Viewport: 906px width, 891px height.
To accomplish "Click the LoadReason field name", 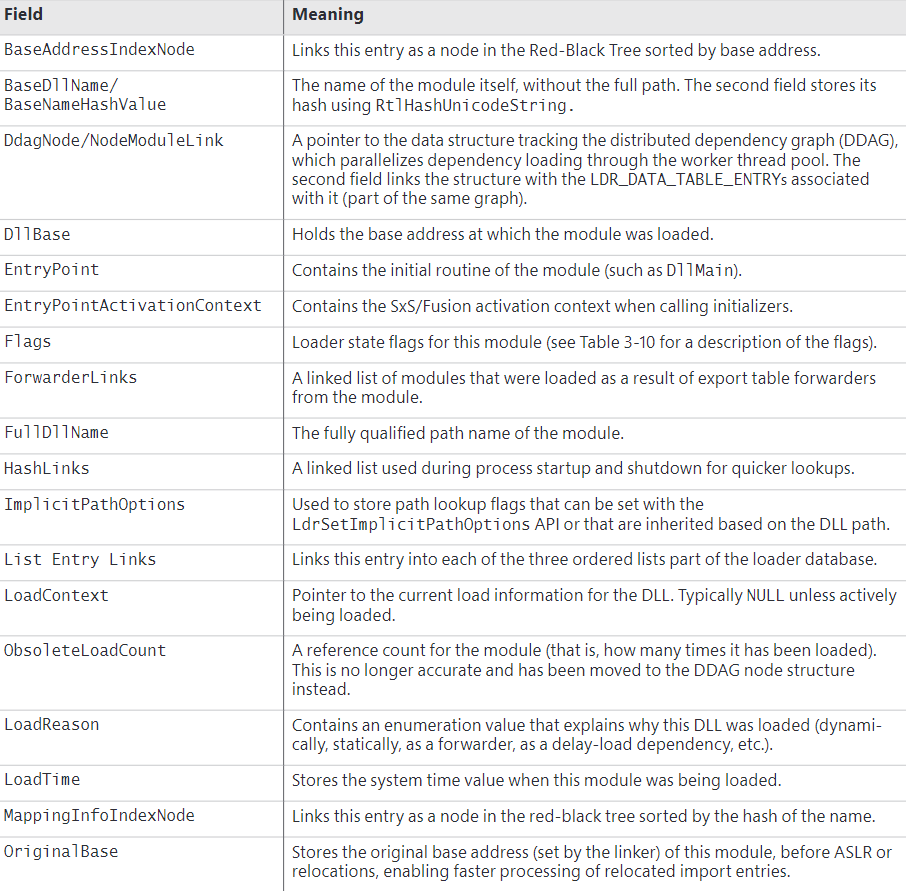I will 51,724.
